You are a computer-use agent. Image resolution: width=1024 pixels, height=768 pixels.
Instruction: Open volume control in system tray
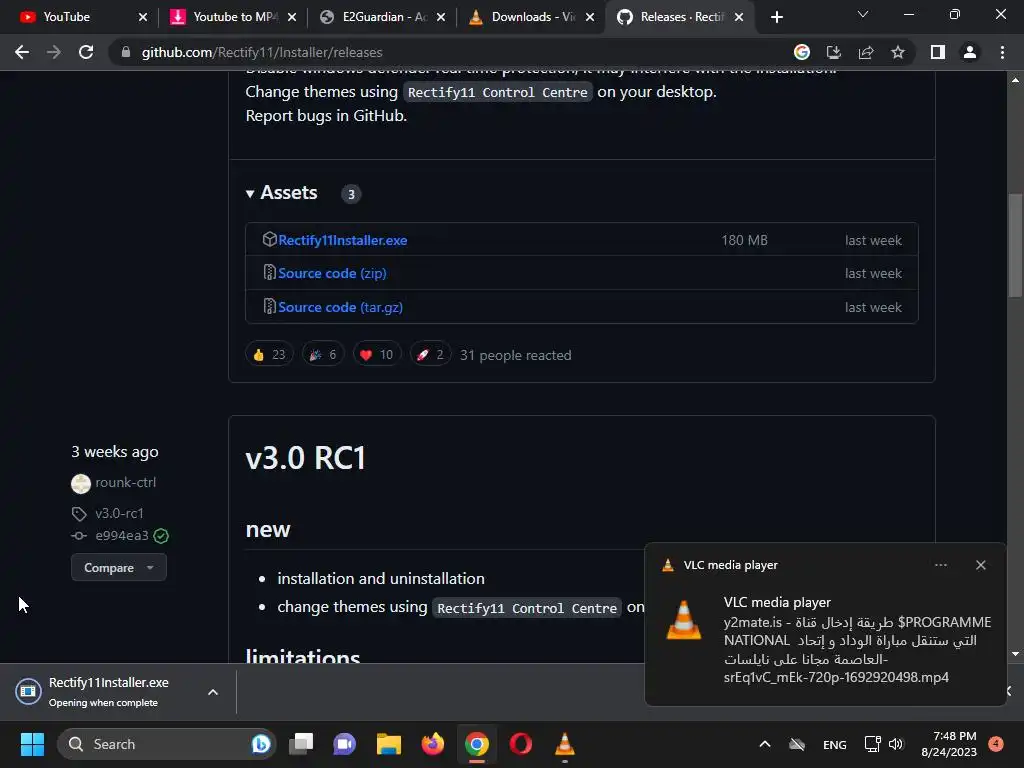tap(896, 744)
